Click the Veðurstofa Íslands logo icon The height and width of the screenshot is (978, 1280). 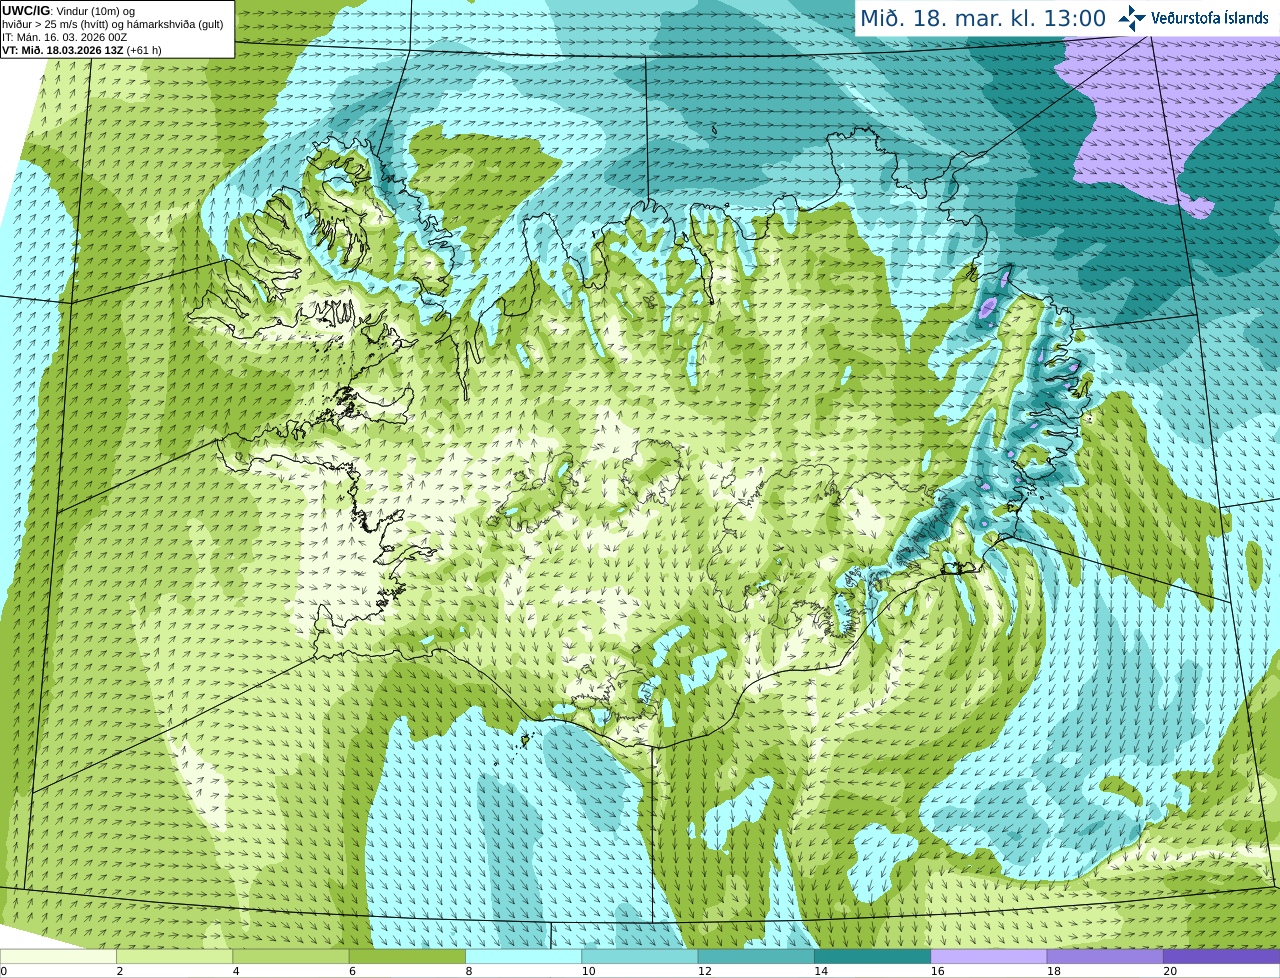1133,18
